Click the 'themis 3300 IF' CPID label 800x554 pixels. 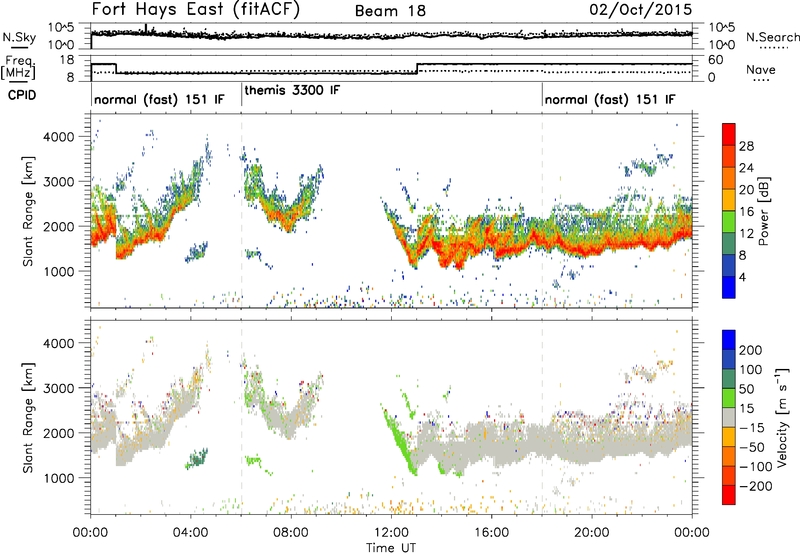pyautogui.click(x=292, y=90)
